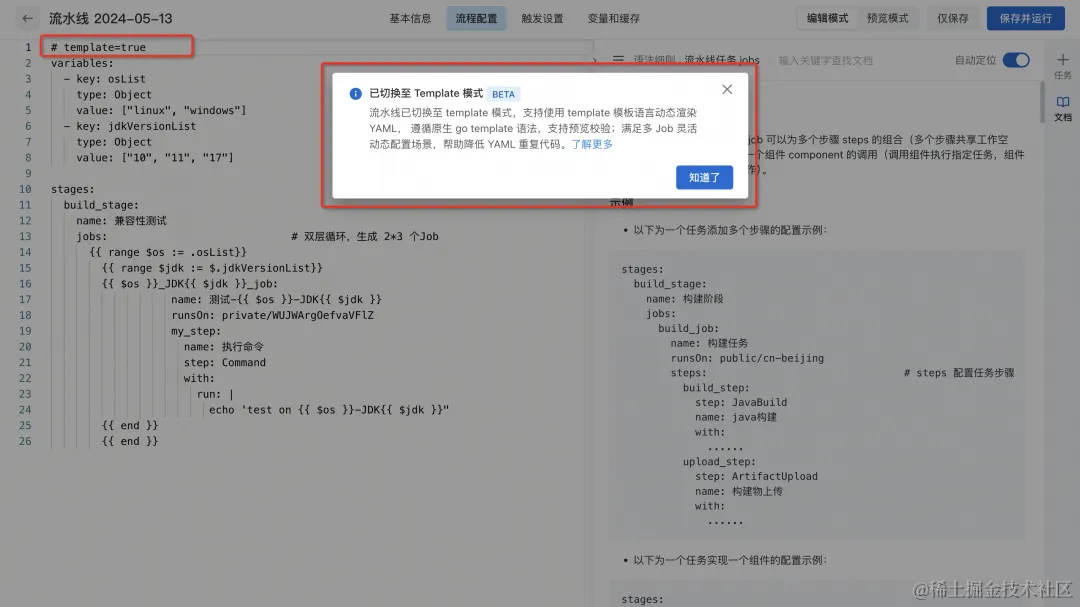Switch to the 流程配置 tab
The image size is (1080, 607).
476,19
